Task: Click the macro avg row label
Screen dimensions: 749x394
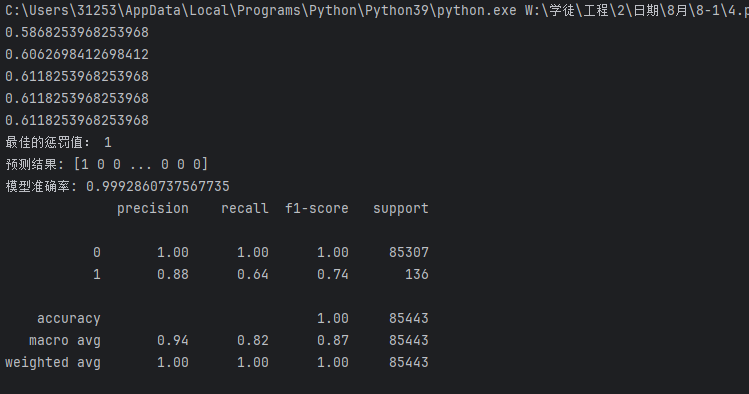Action: [65, 341]
